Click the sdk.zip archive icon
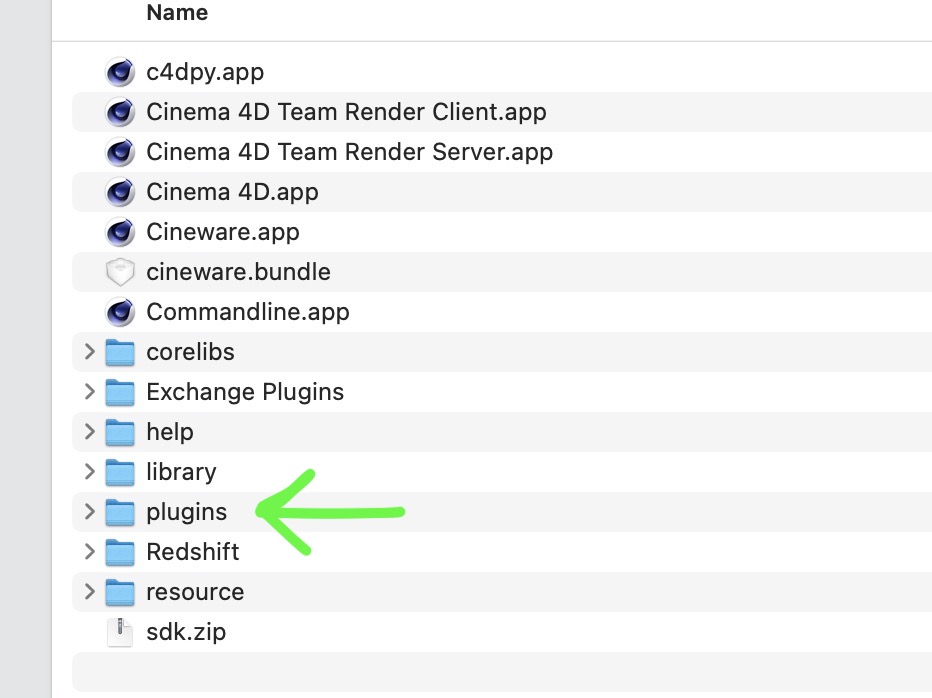Viewport: 932px width, 698px height. tap(120, 632)
